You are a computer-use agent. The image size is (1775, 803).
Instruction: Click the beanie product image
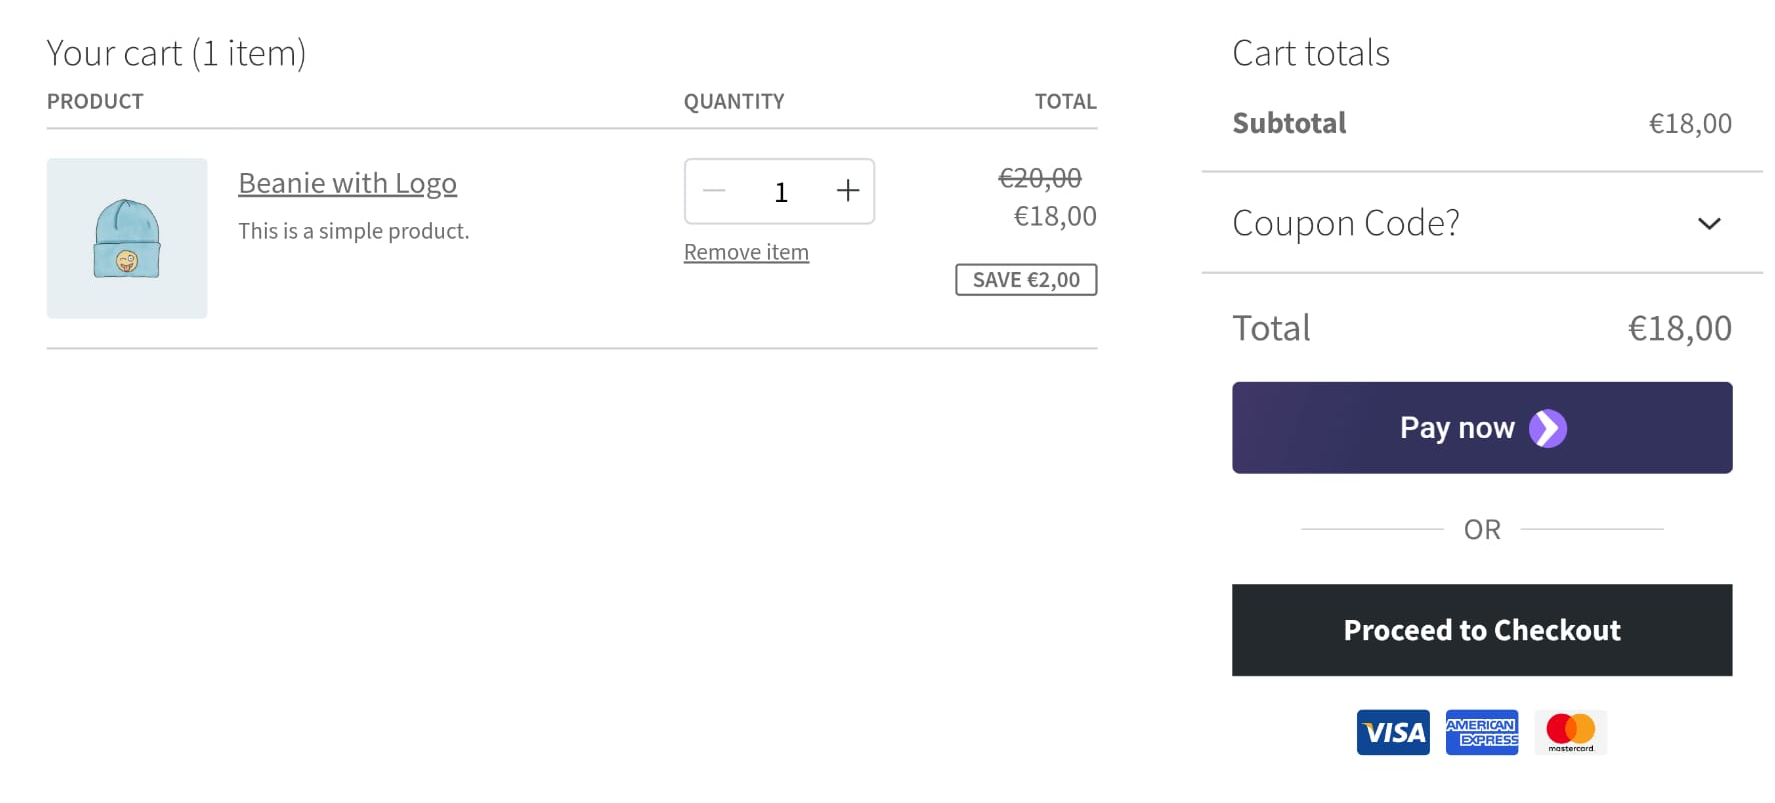tap(126, 239)
